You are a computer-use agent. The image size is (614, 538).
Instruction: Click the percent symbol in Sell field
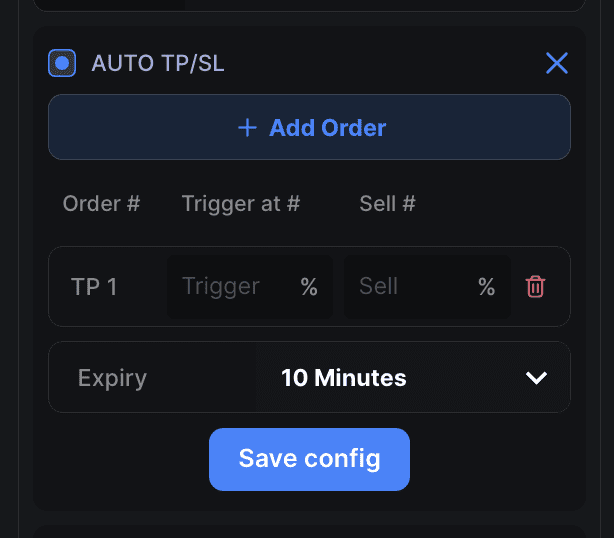click(x=486, y=287)
